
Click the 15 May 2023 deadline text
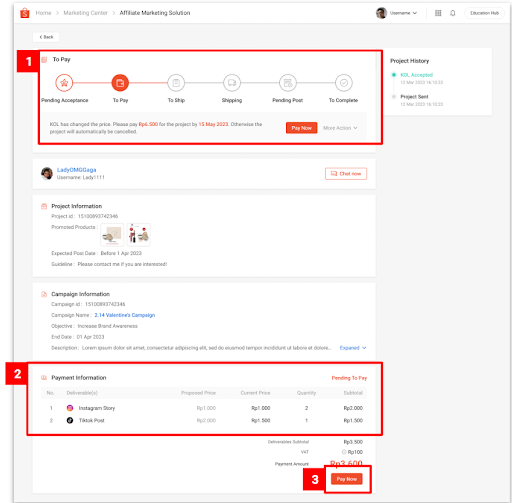tap(213, 124)
